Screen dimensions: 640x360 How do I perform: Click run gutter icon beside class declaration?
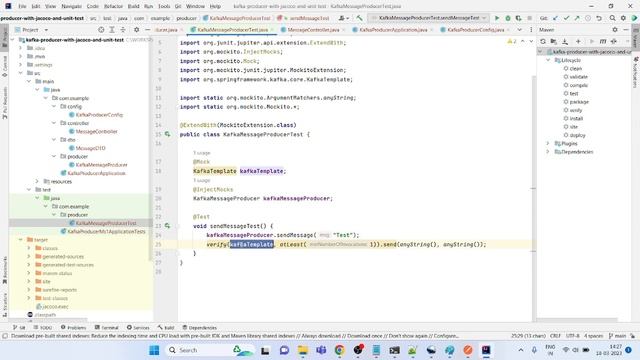(167, 134)
